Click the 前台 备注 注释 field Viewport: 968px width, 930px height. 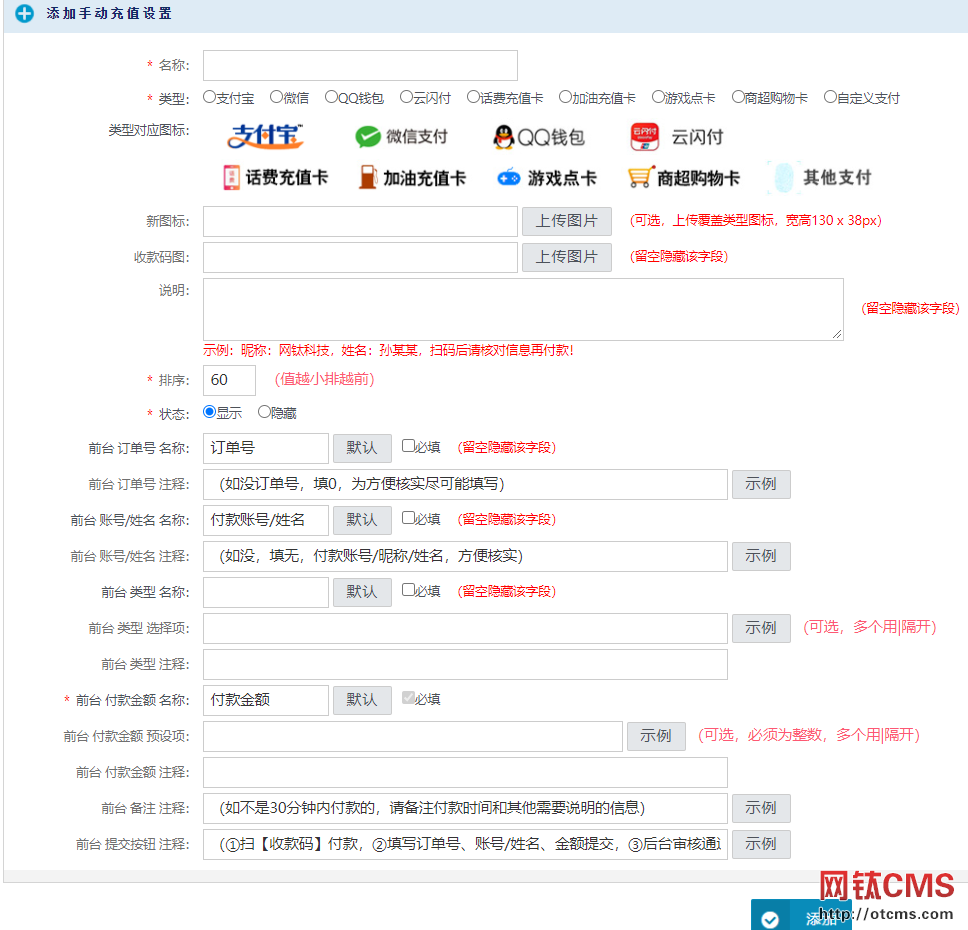(x=465, y=808)
